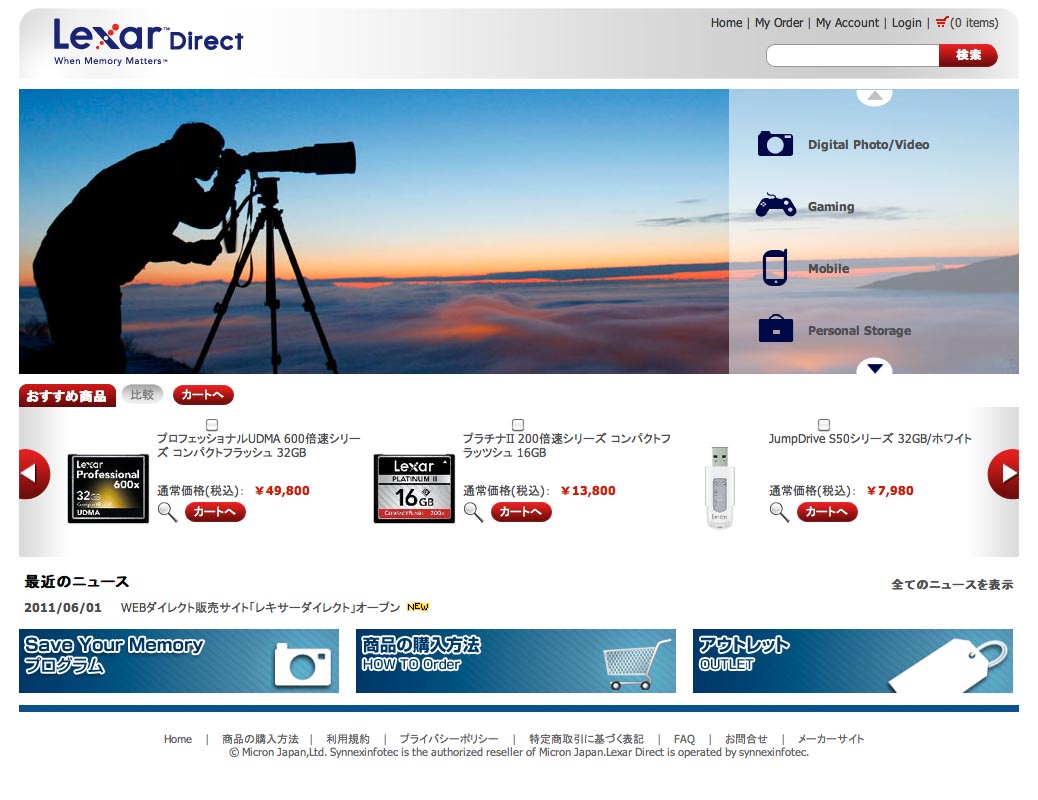Click into the search input field
Viewport: 1038px width, 800px height.
[x=853, y=56]
